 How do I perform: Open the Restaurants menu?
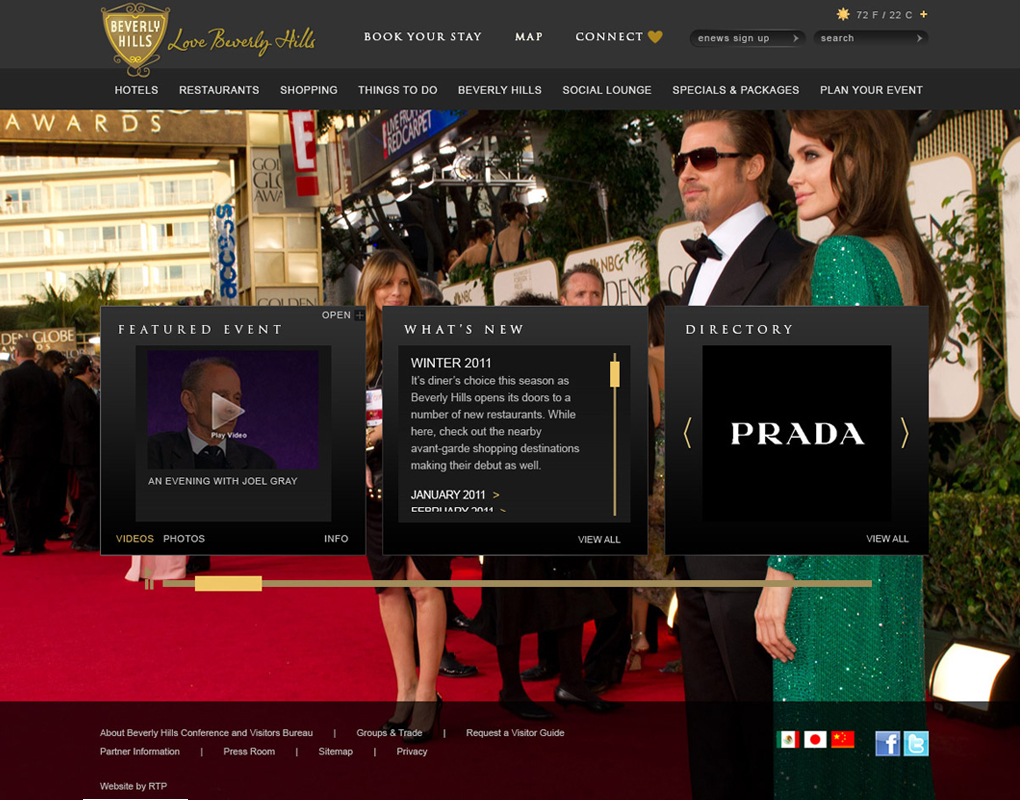click(x=219, y=90)
